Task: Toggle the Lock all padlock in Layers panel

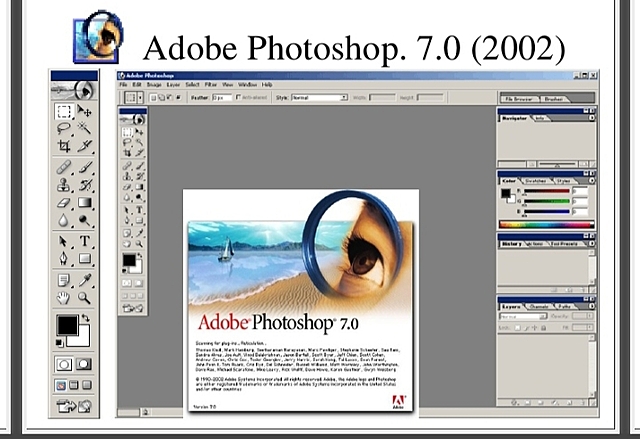Action: coord(544,328)
